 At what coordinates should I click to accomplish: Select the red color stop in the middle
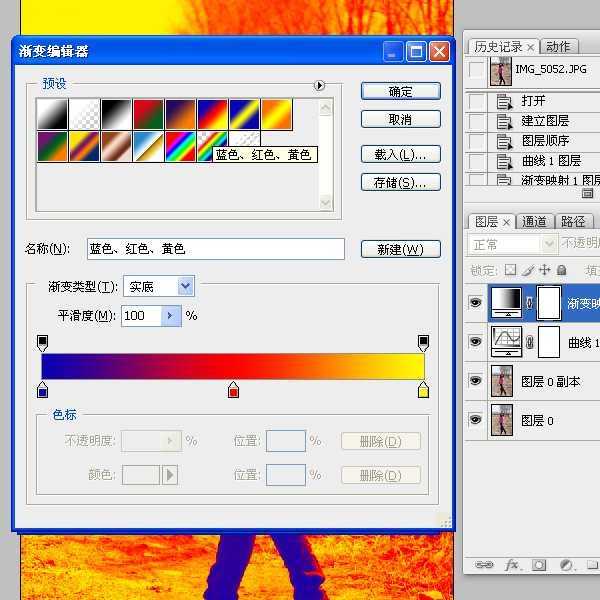tap(233, 390)
